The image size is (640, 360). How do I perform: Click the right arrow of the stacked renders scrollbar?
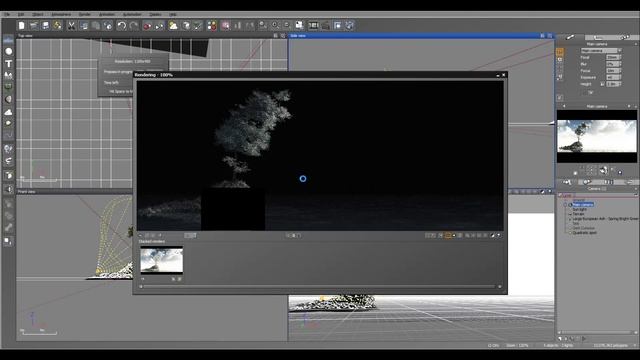click(500, 287)
